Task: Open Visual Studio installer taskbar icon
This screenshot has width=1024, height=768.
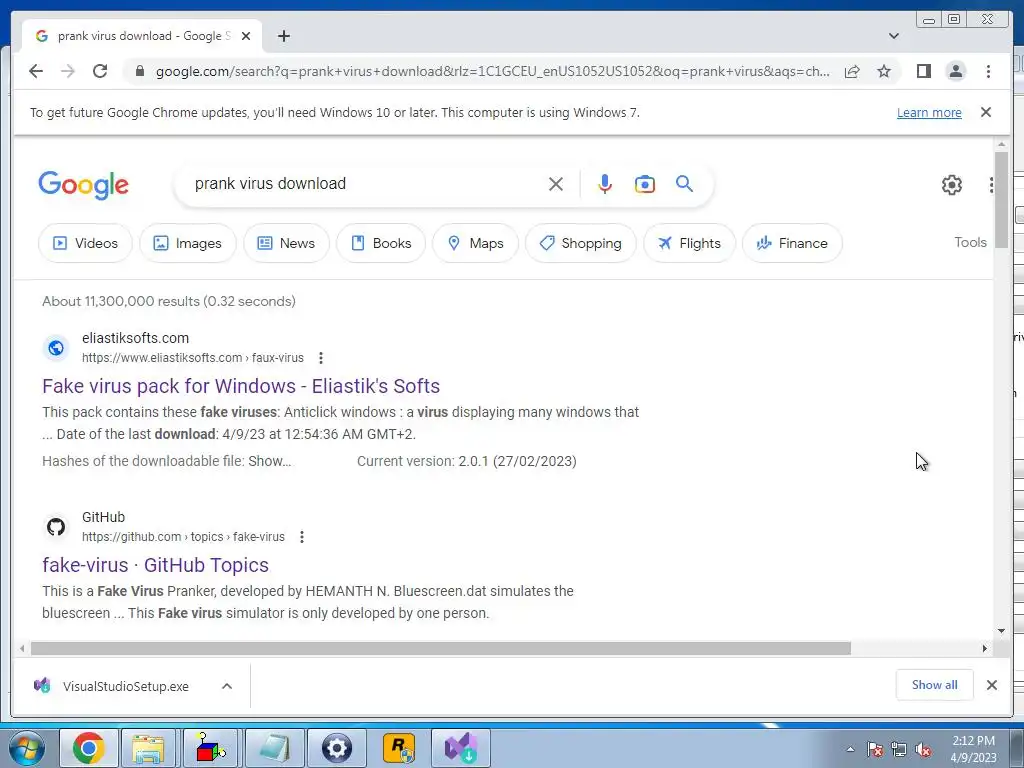Action: (x=460, y=748)
